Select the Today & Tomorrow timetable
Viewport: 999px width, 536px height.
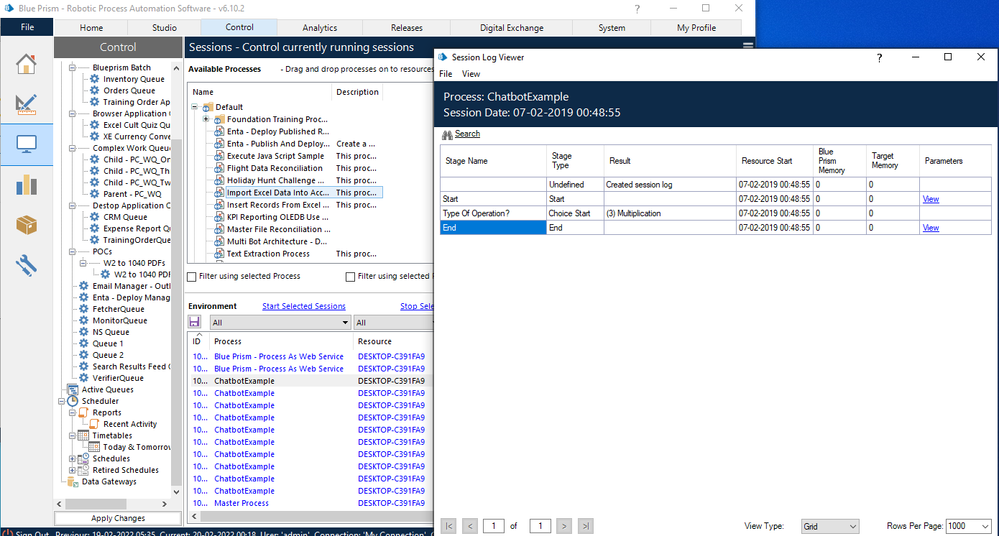pos(137,447)
